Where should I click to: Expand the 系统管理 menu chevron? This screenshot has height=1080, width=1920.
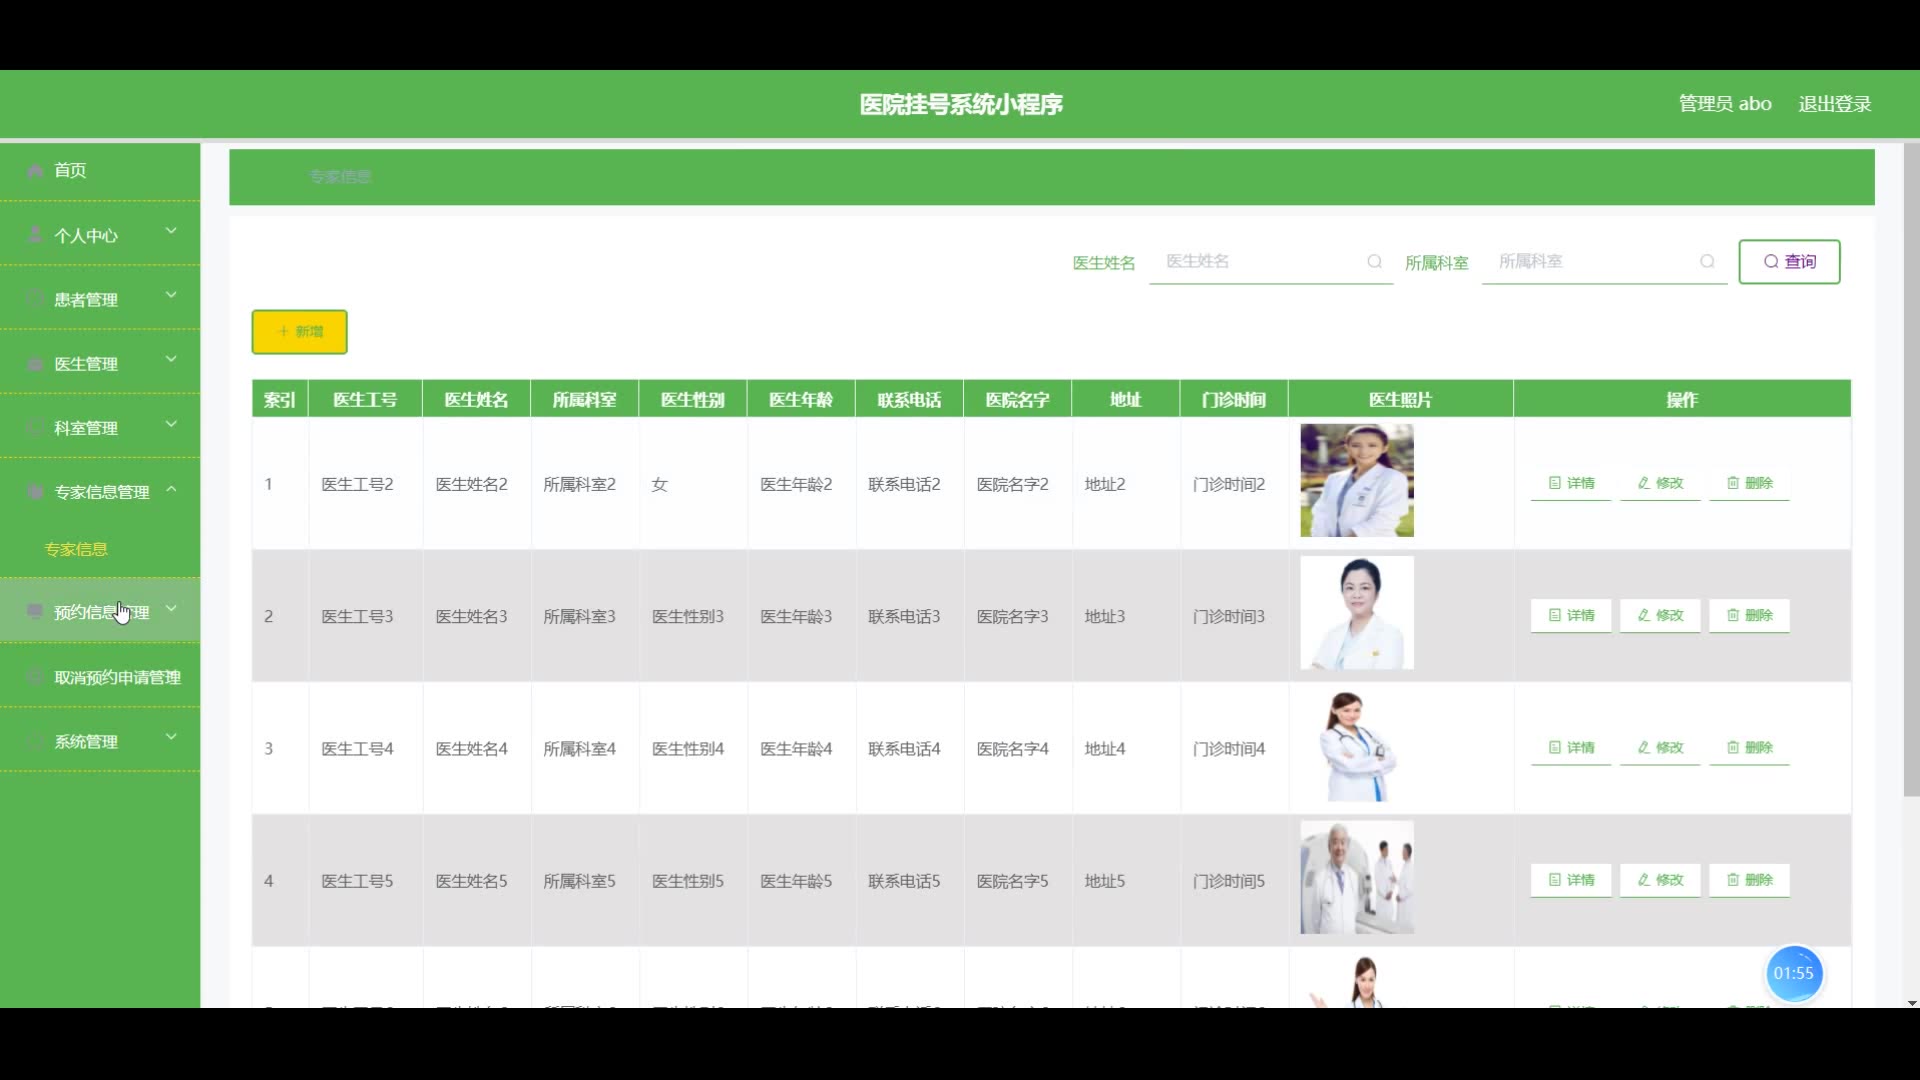pyautogui.click(x=171, y=737)
